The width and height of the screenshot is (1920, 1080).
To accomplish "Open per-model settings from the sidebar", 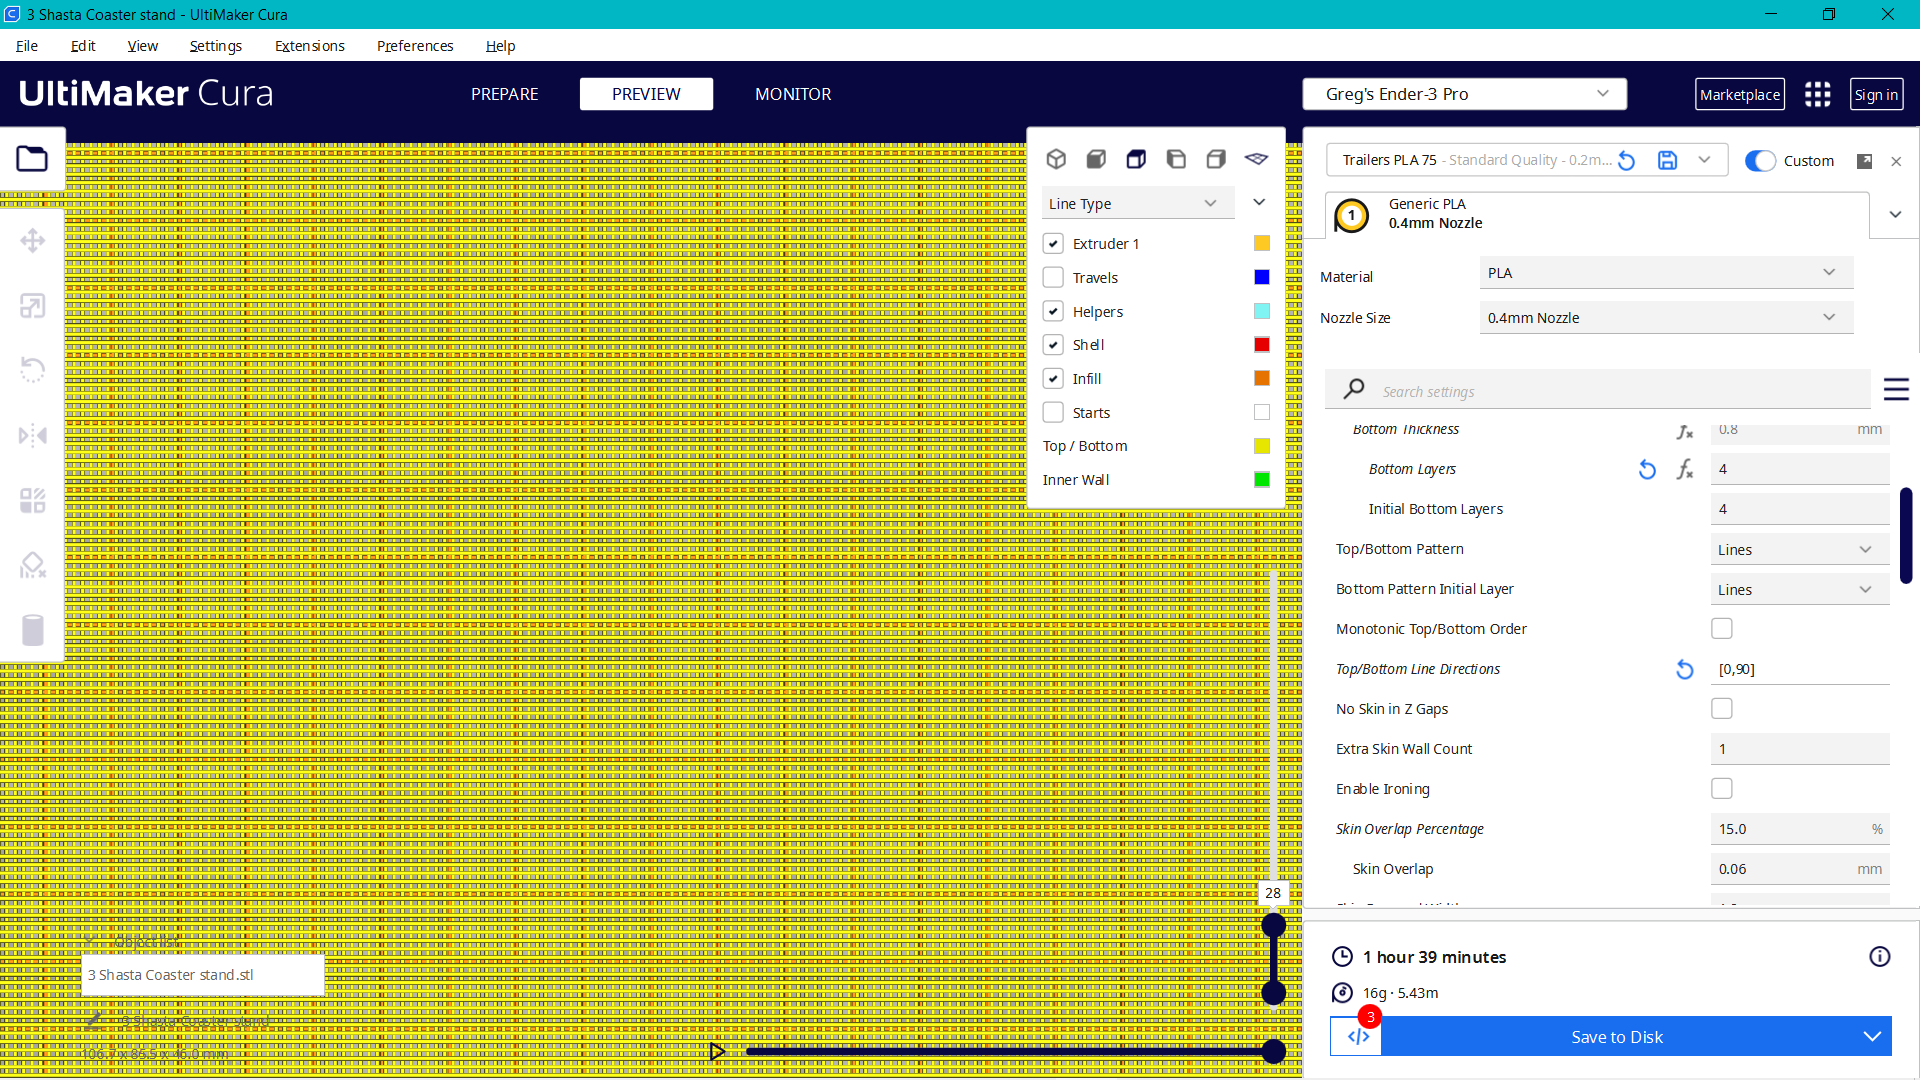I will pyautogui.click(x=33, y=500).
